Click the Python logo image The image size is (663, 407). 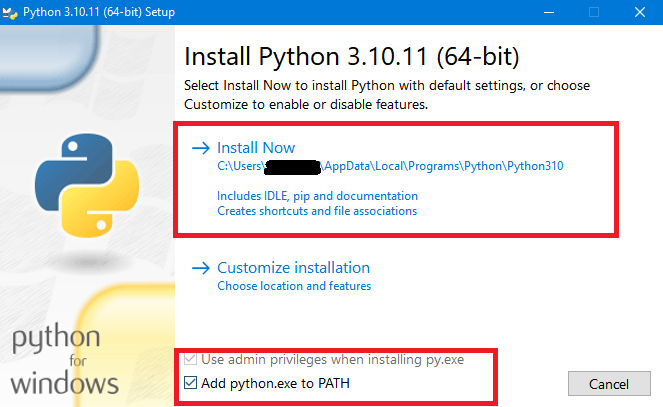(87, 185)
